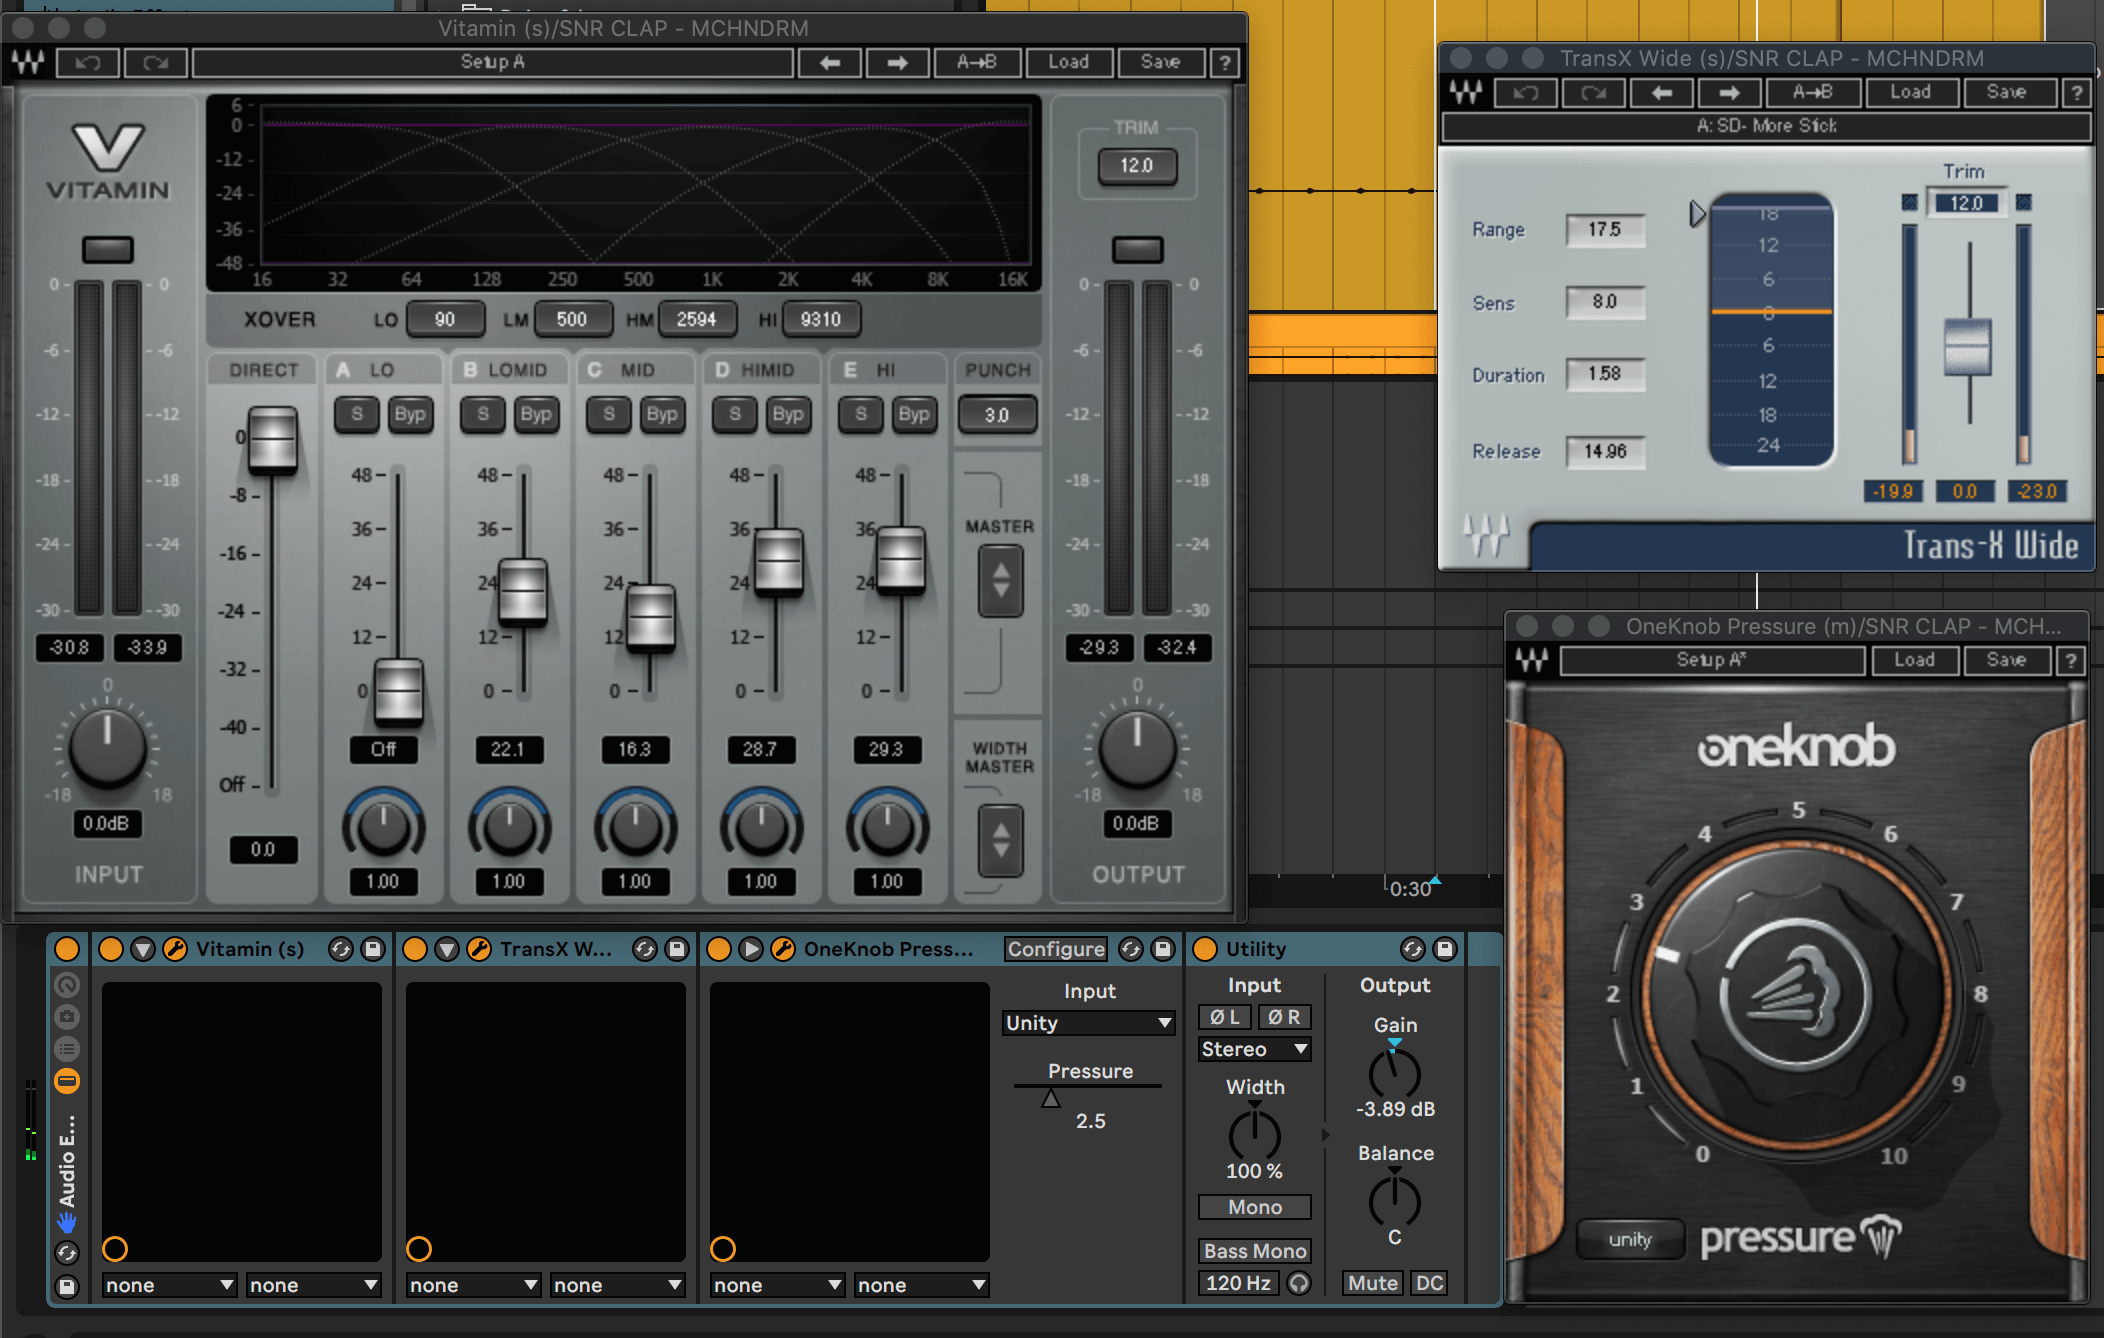Click Configure on OneKnob device
The image size is (2104, 1338).
click(1056, 949)
